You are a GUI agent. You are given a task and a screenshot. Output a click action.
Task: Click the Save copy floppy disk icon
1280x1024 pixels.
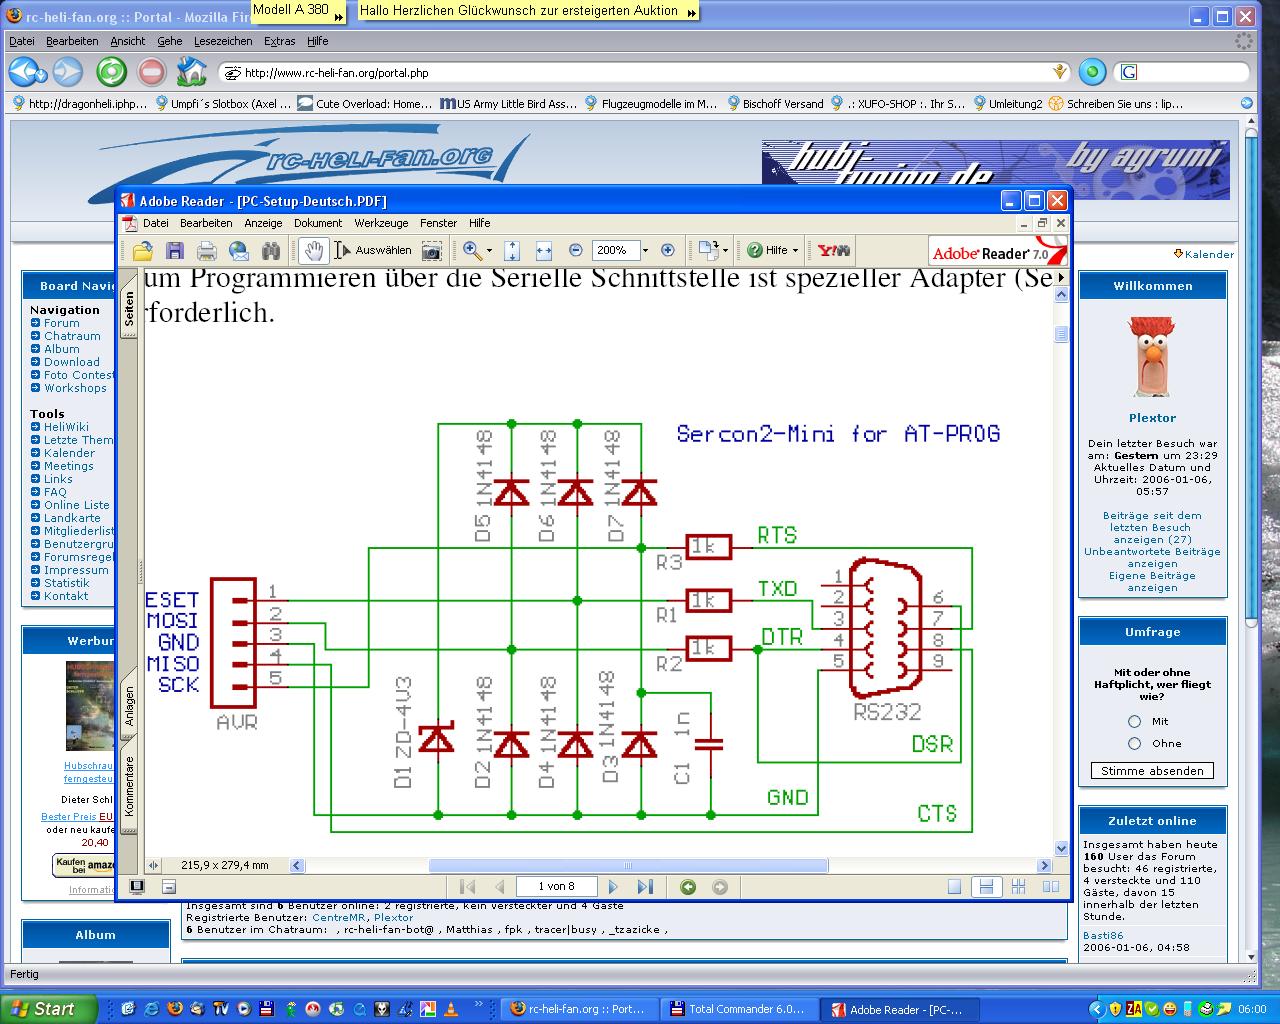(x=174, y=250)
